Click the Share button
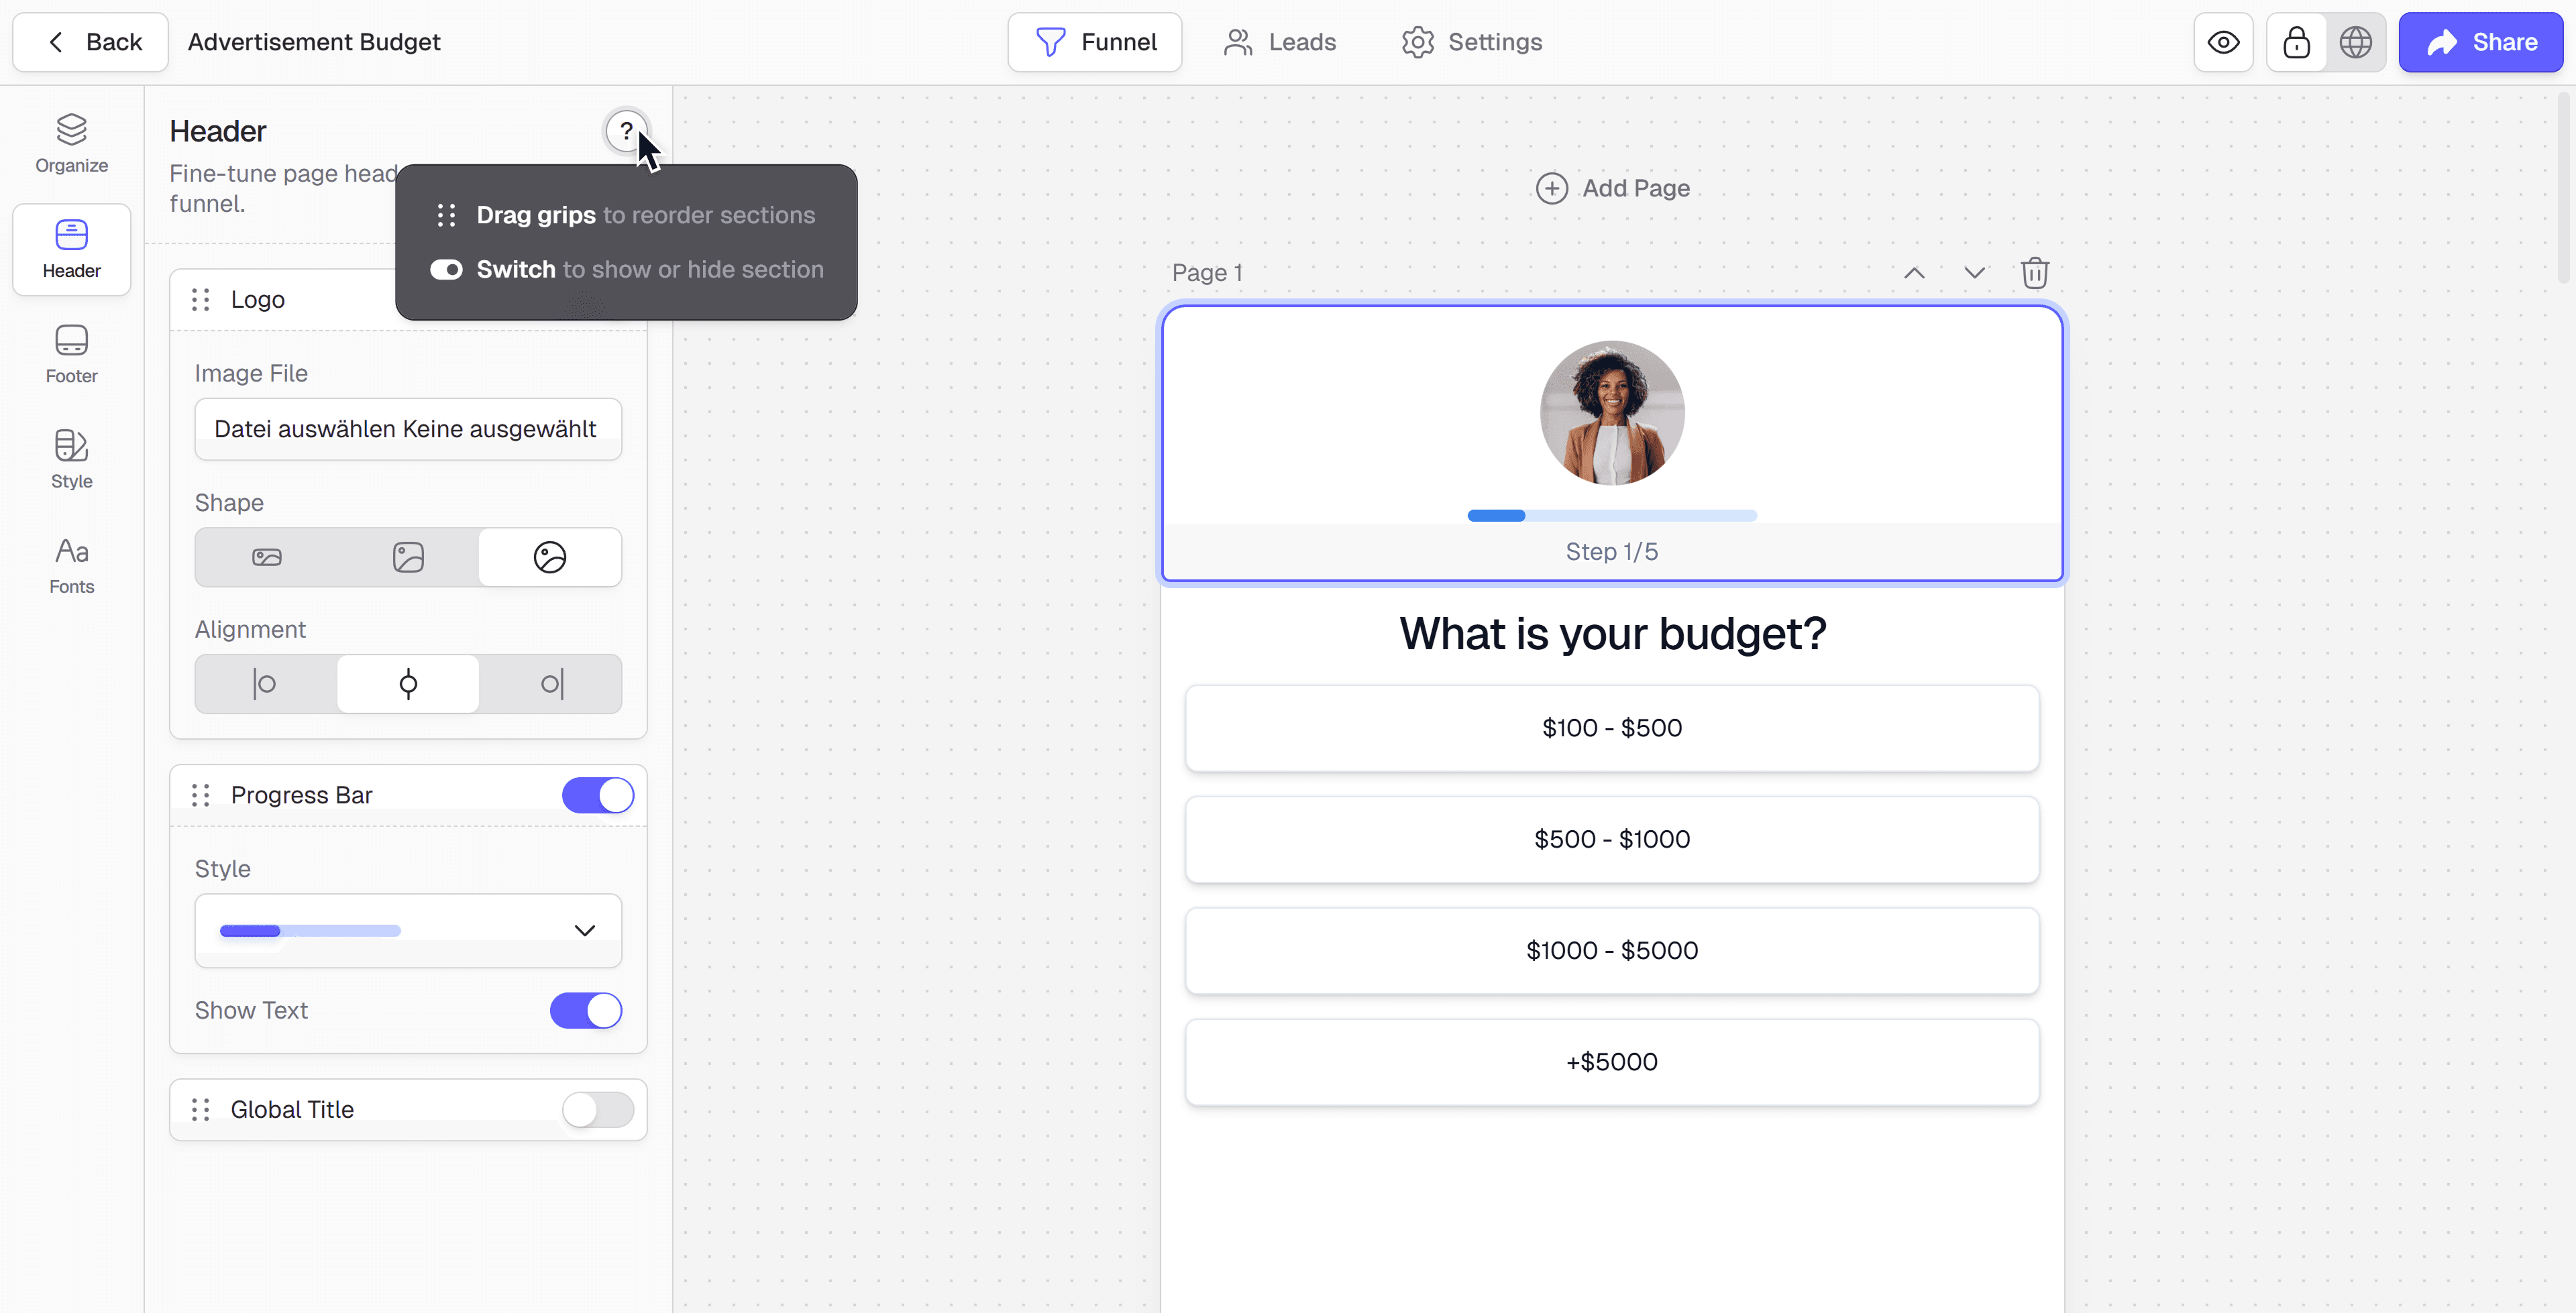Image resolution: width=2576 pixels, height=1313 pixels. tap(2481, 42)
